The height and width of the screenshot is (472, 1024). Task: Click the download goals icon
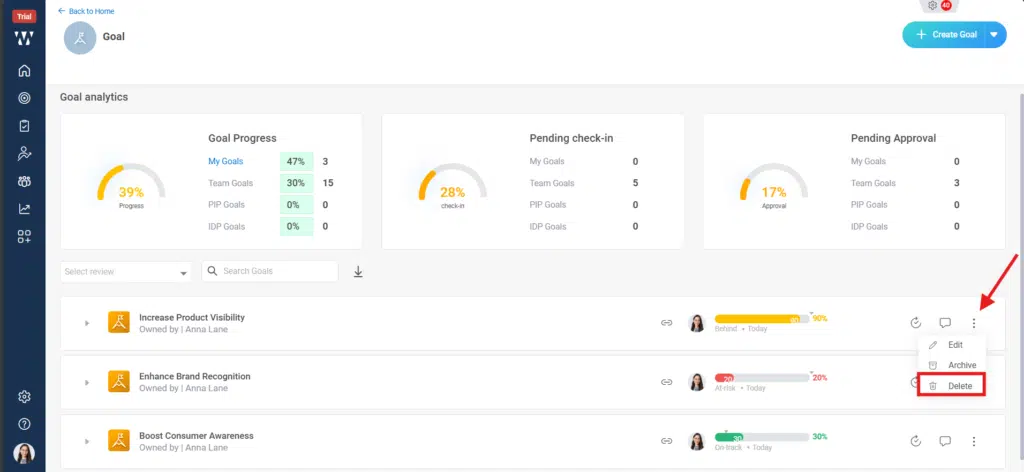click(x=358, y=272)
